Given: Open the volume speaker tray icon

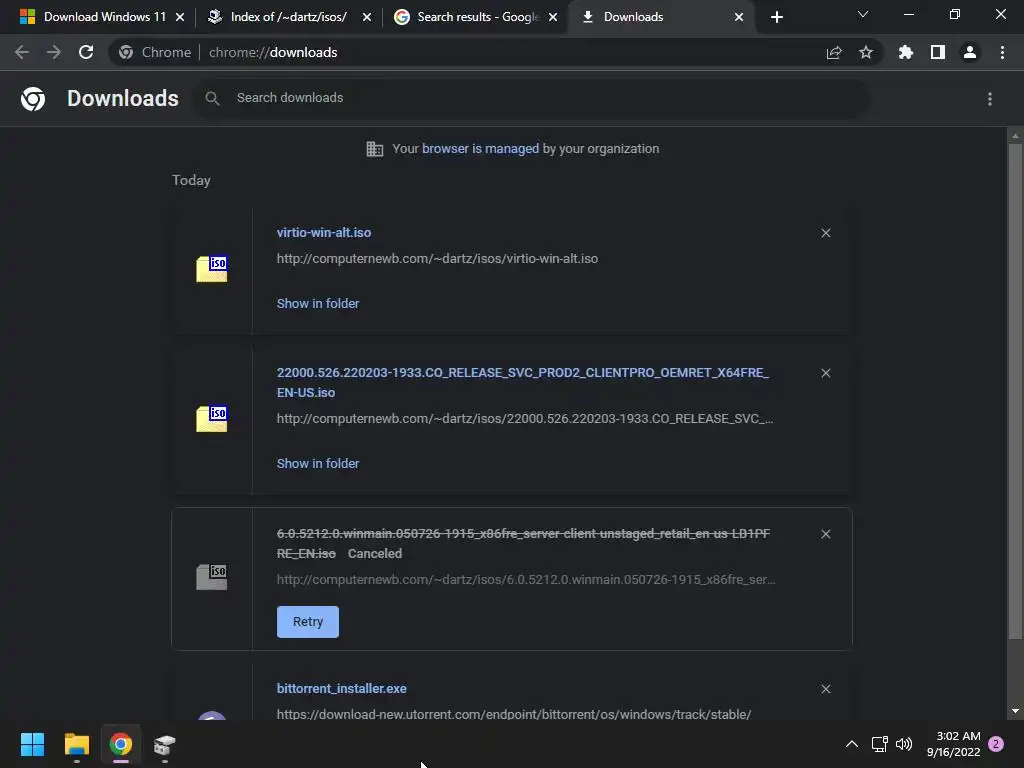Looking at the screenshot, I should (x=904, y=744).
